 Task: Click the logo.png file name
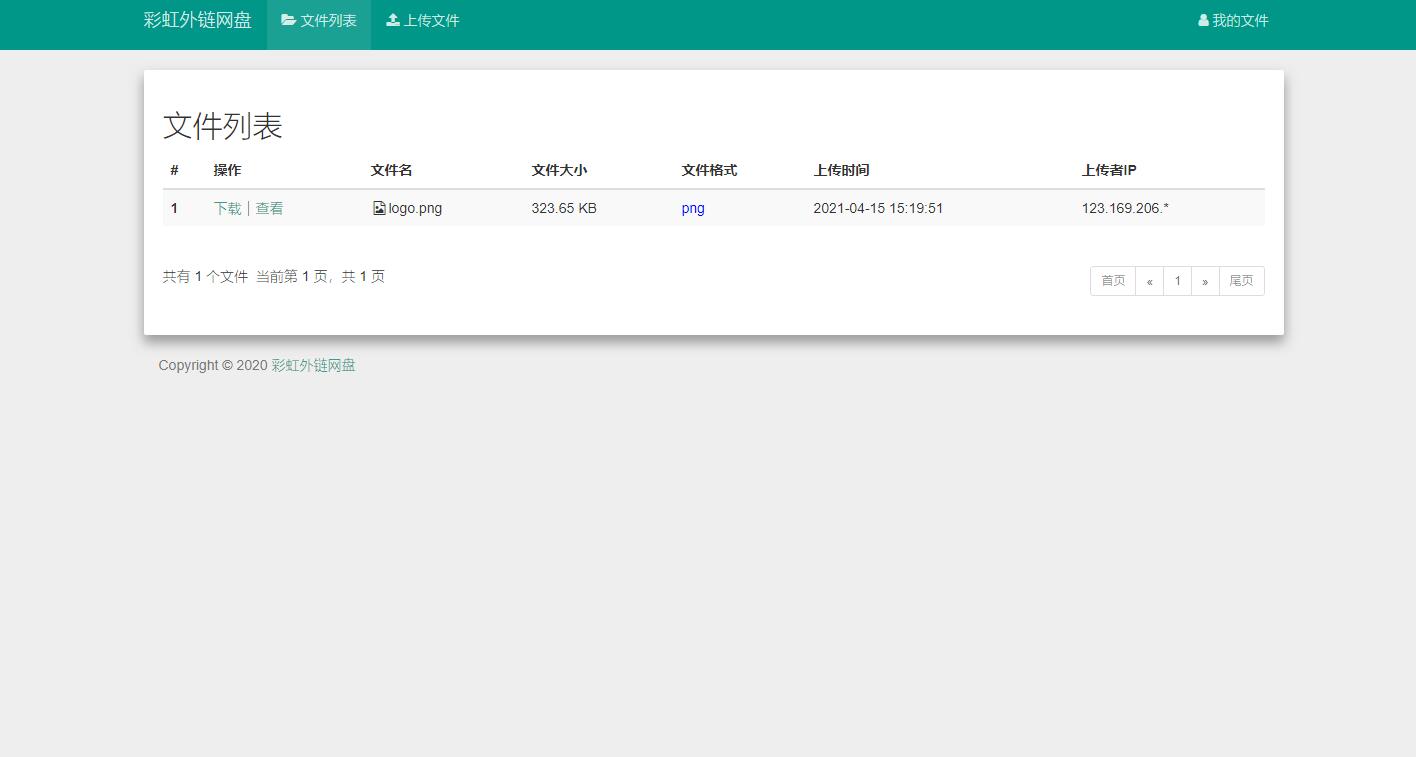pyautogui.click(x=415, y=208)
